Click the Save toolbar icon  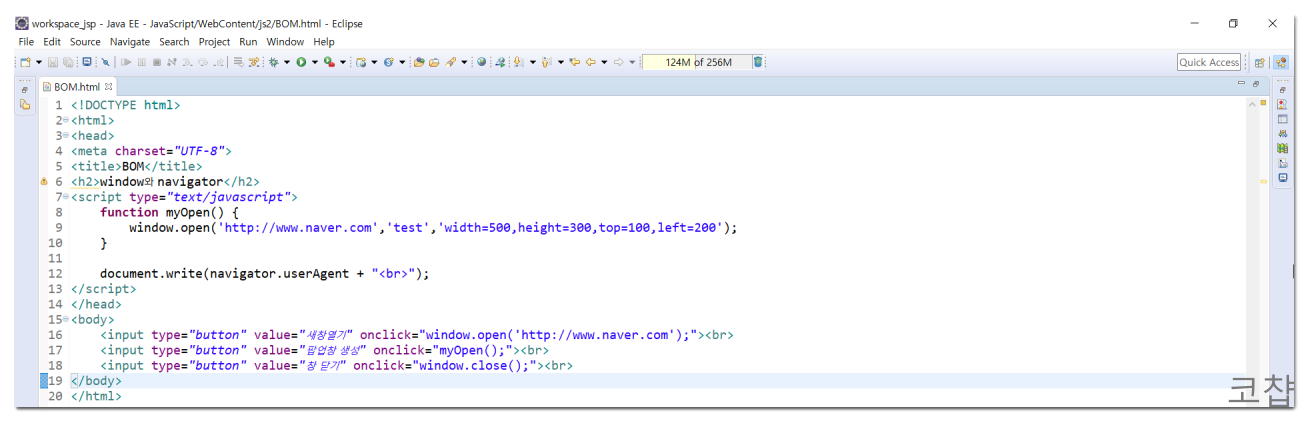tap(52, 62)
